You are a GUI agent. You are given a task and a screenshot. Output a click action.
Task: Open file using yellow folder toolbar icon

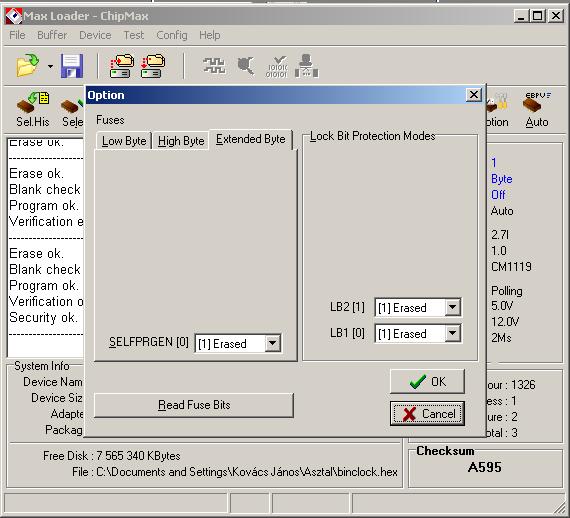[x=27, y=65]
